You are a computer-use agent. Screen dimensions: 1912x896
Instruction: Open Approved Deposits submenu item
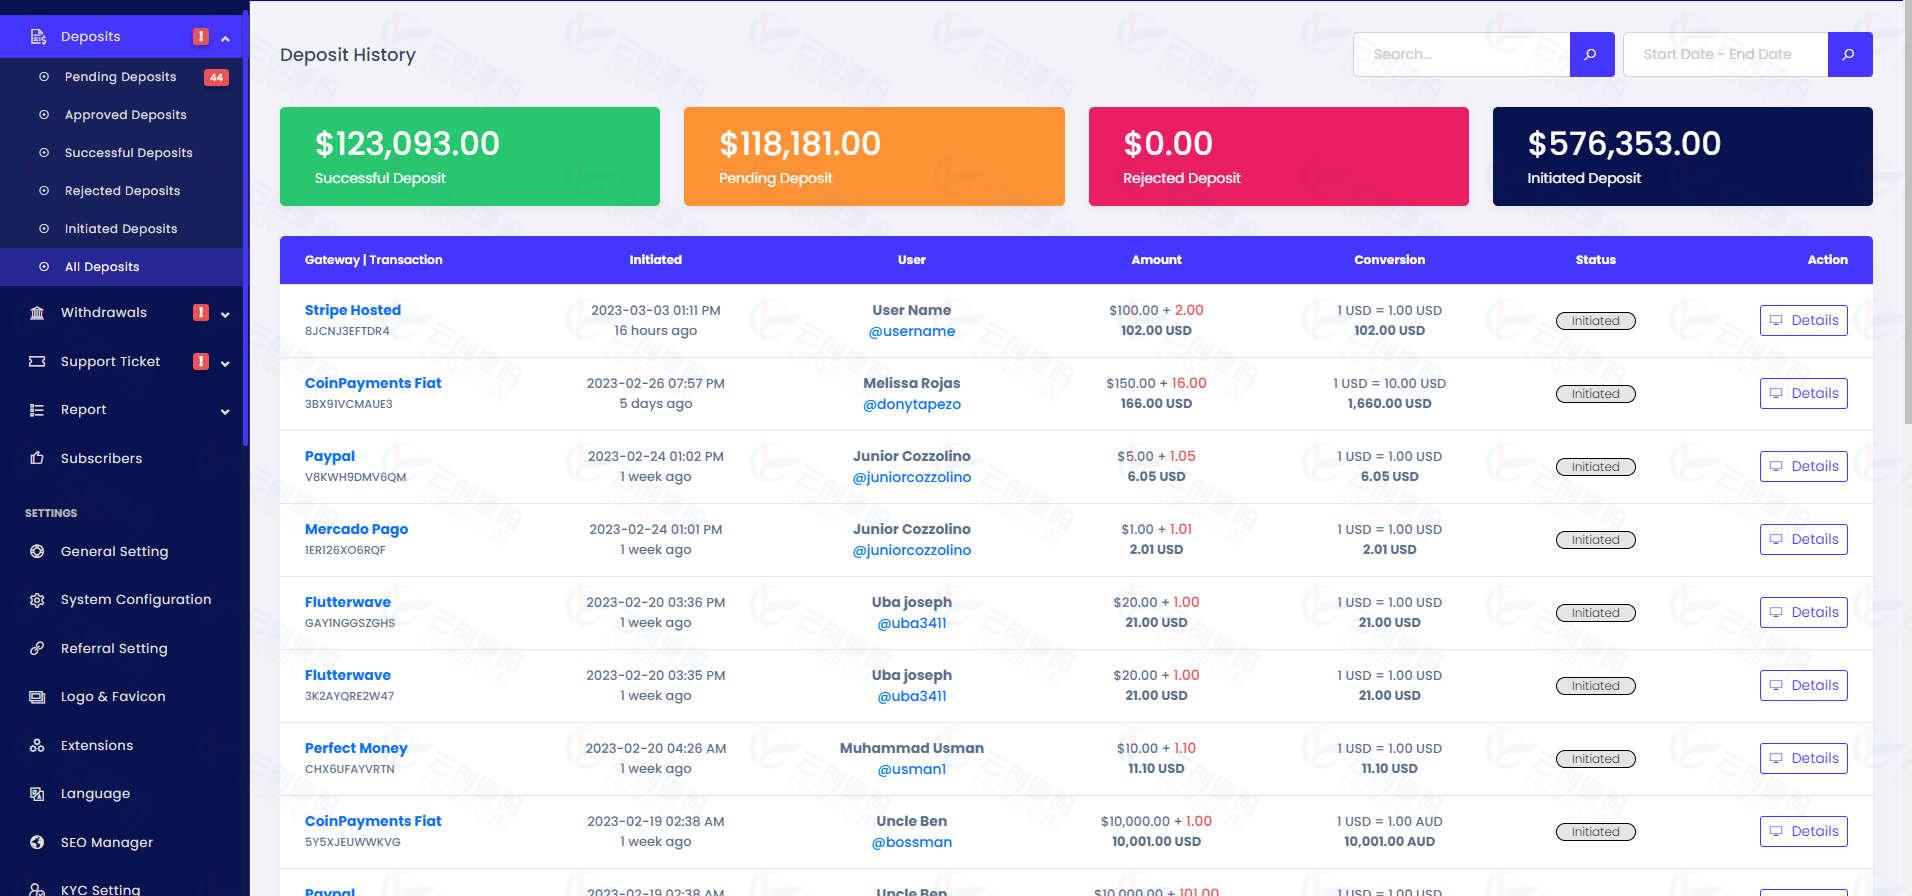121,115
